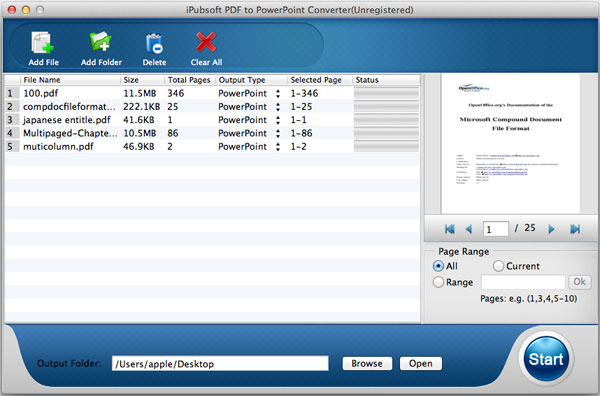Click the Output Type column header
Viewport: 600px width, 396px height.
tap(251, 80)
